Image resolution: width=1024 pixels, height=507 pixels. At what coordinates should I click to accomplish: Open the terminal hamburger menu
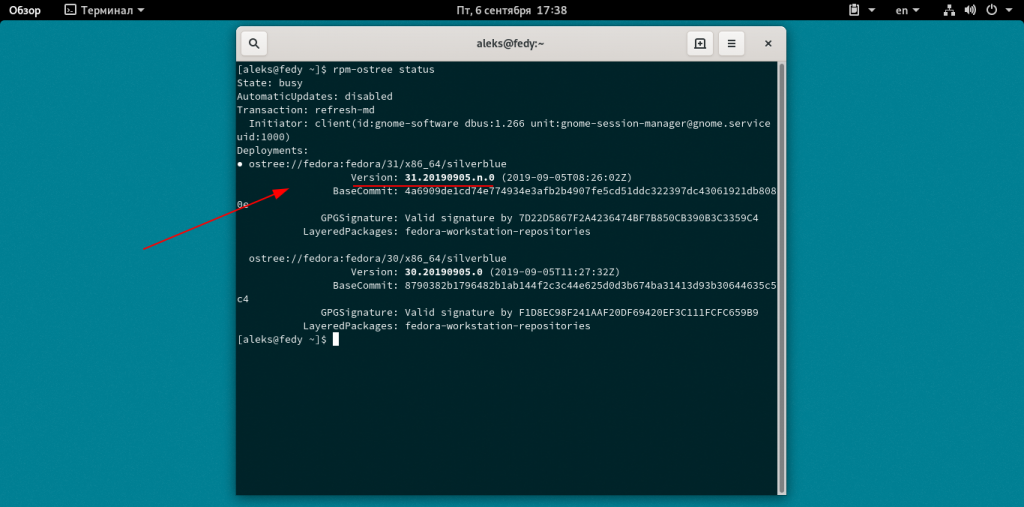732,44
